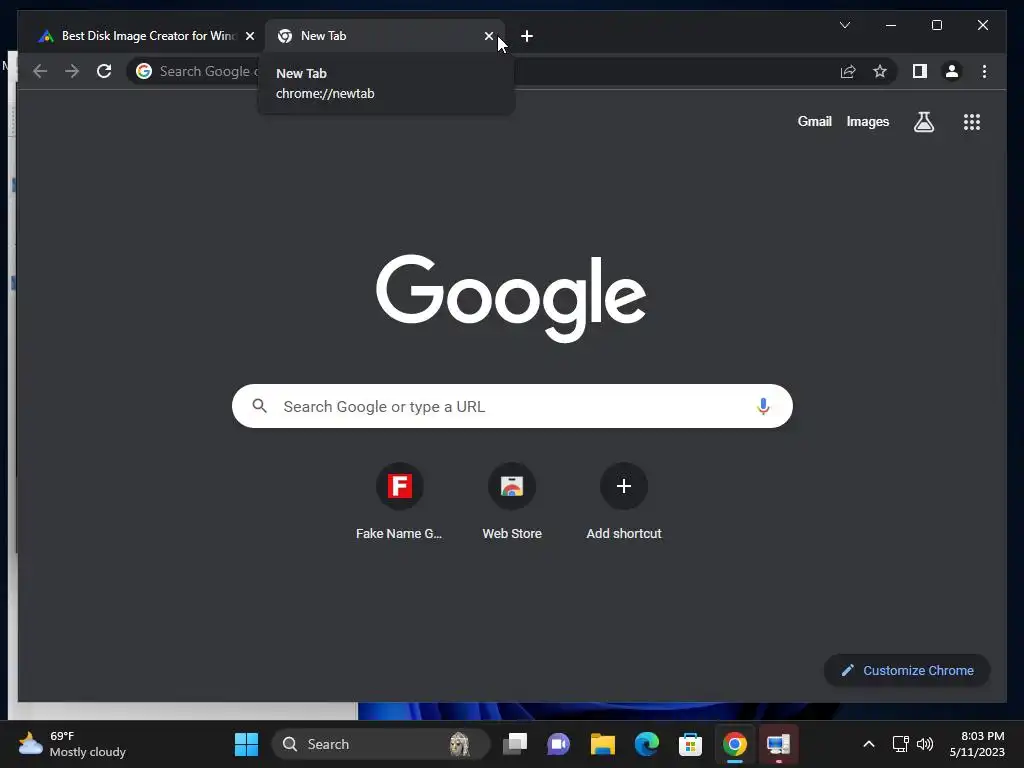
Task: Expand the tab search dropdown arrow
Action: 844,25
